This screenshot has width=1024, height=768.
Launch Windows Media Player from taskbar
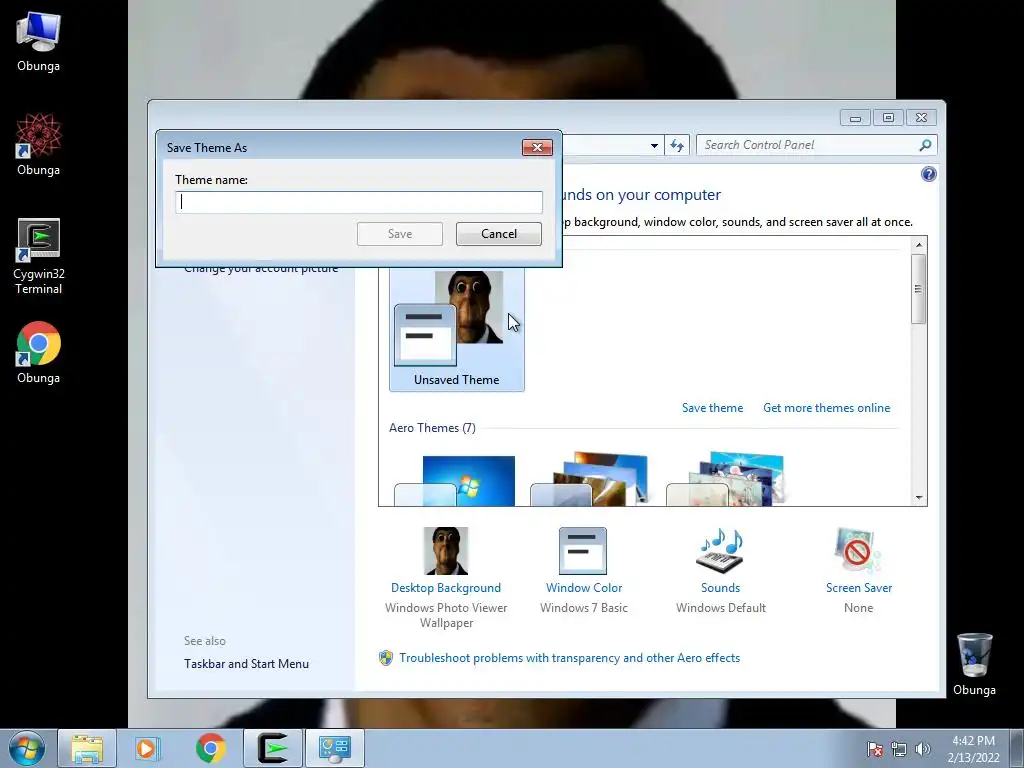click(147, 748)
